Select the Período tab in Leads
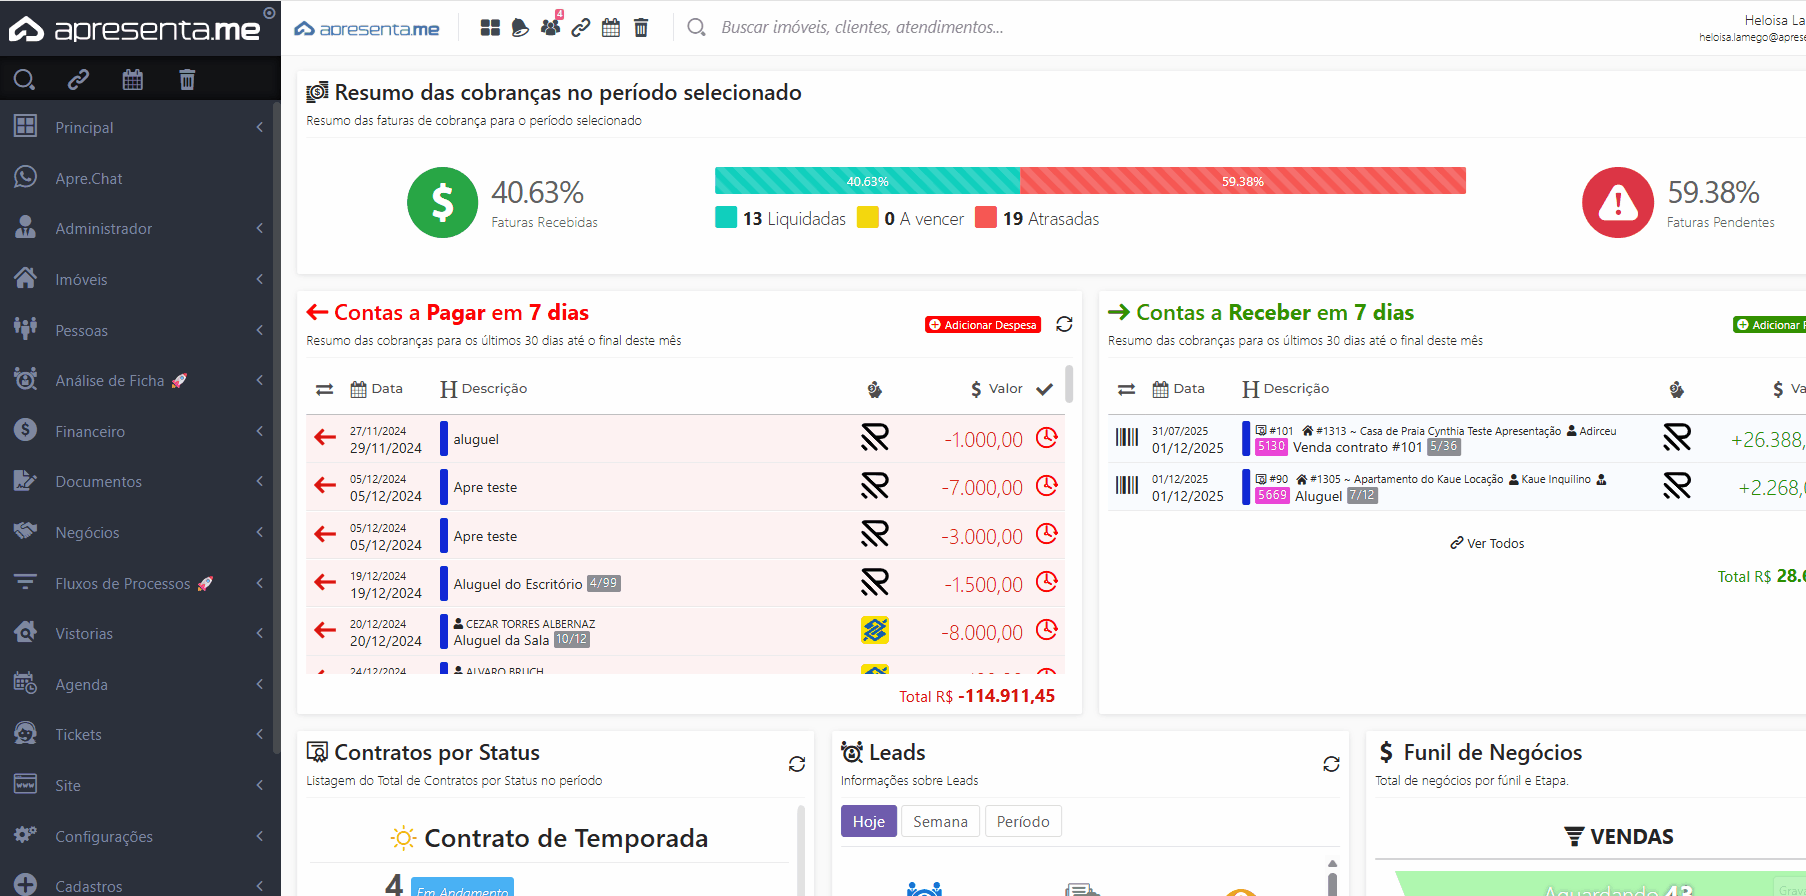Screen dimensions: 1806x896 [1023, 821]
